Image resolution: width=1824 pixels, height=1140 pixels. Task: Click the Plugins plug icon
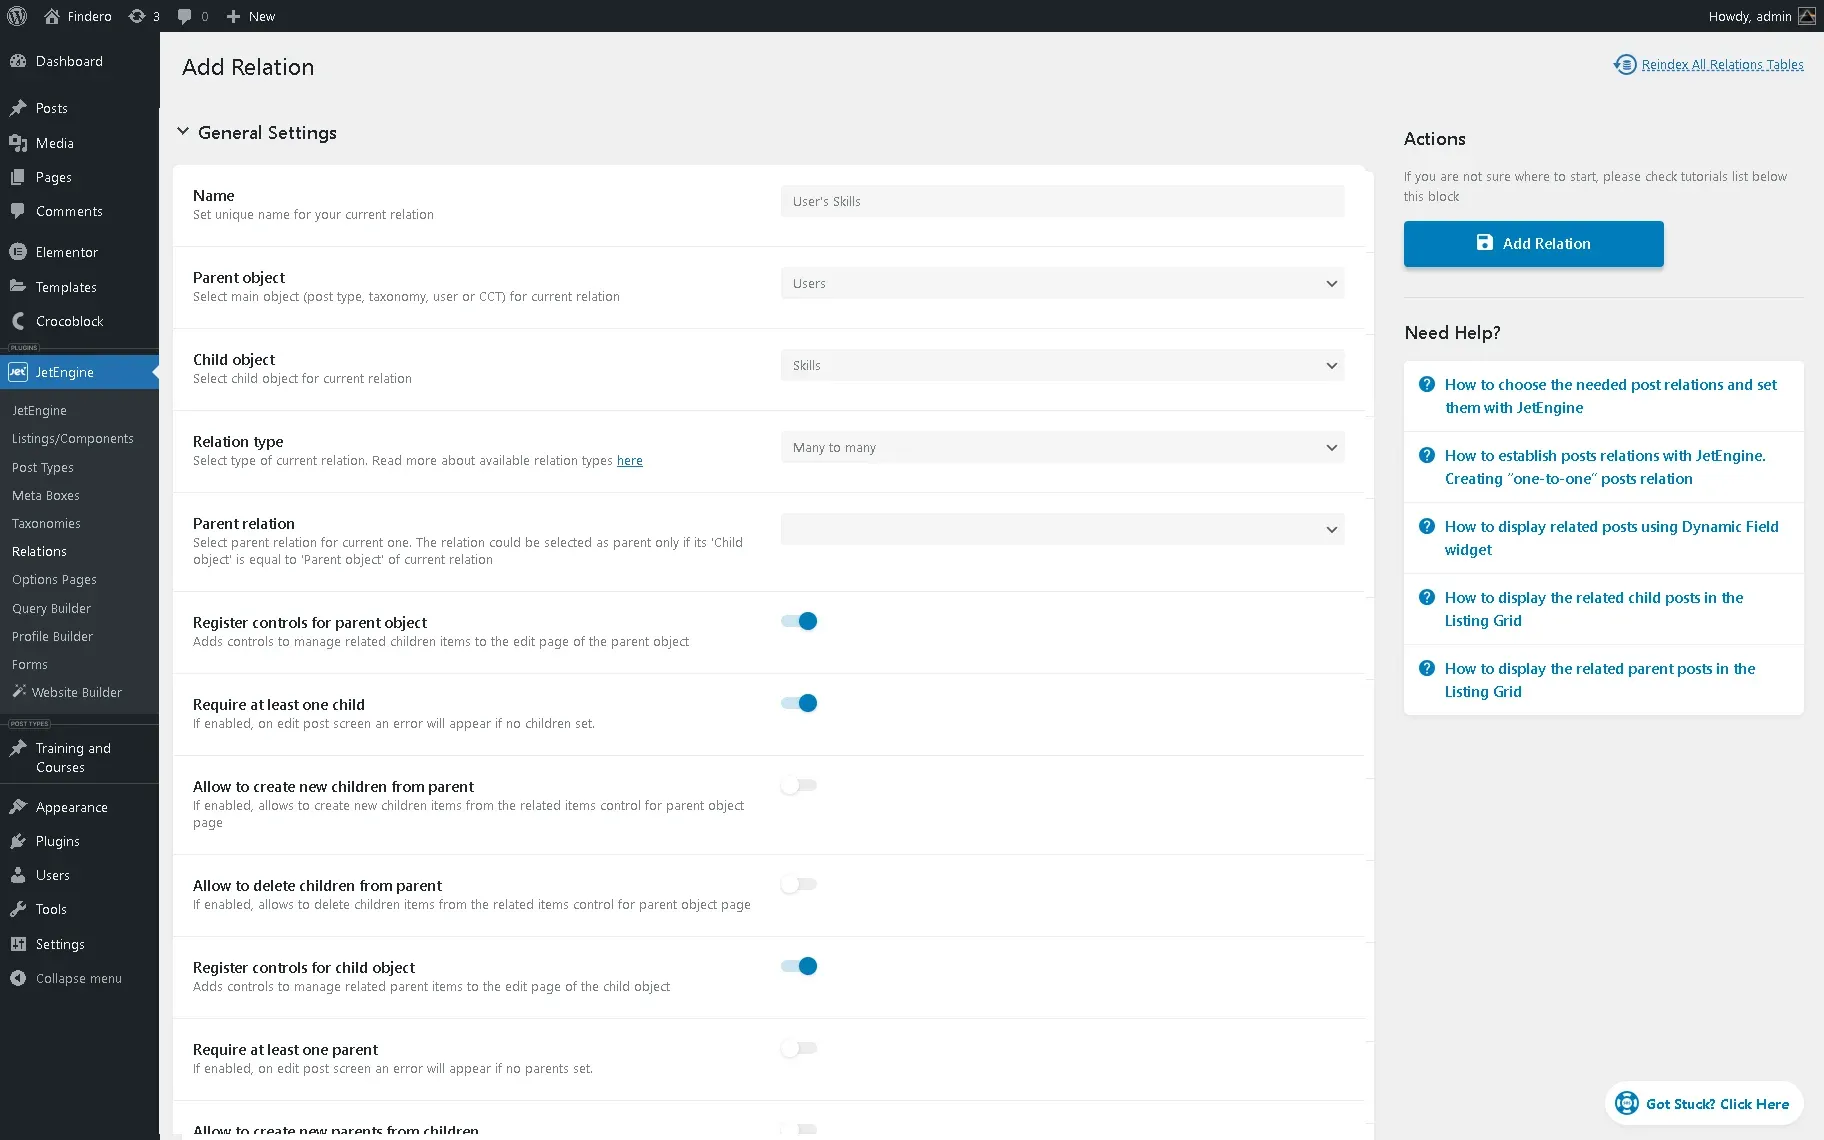click(18, 841)
